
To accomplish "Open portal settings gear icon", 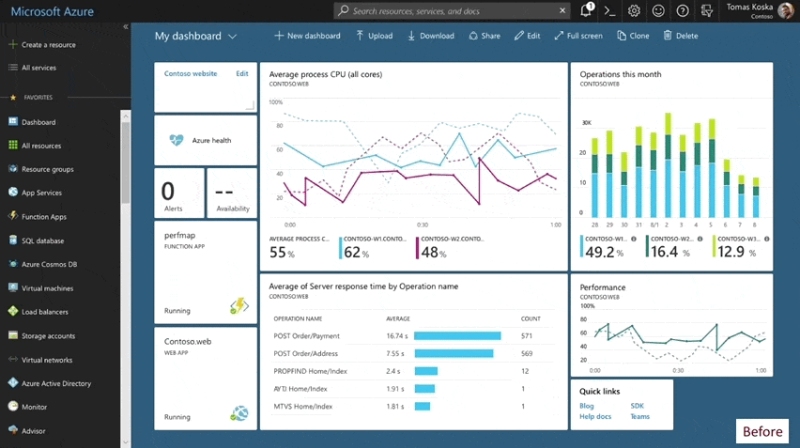I will click(634, 11).
